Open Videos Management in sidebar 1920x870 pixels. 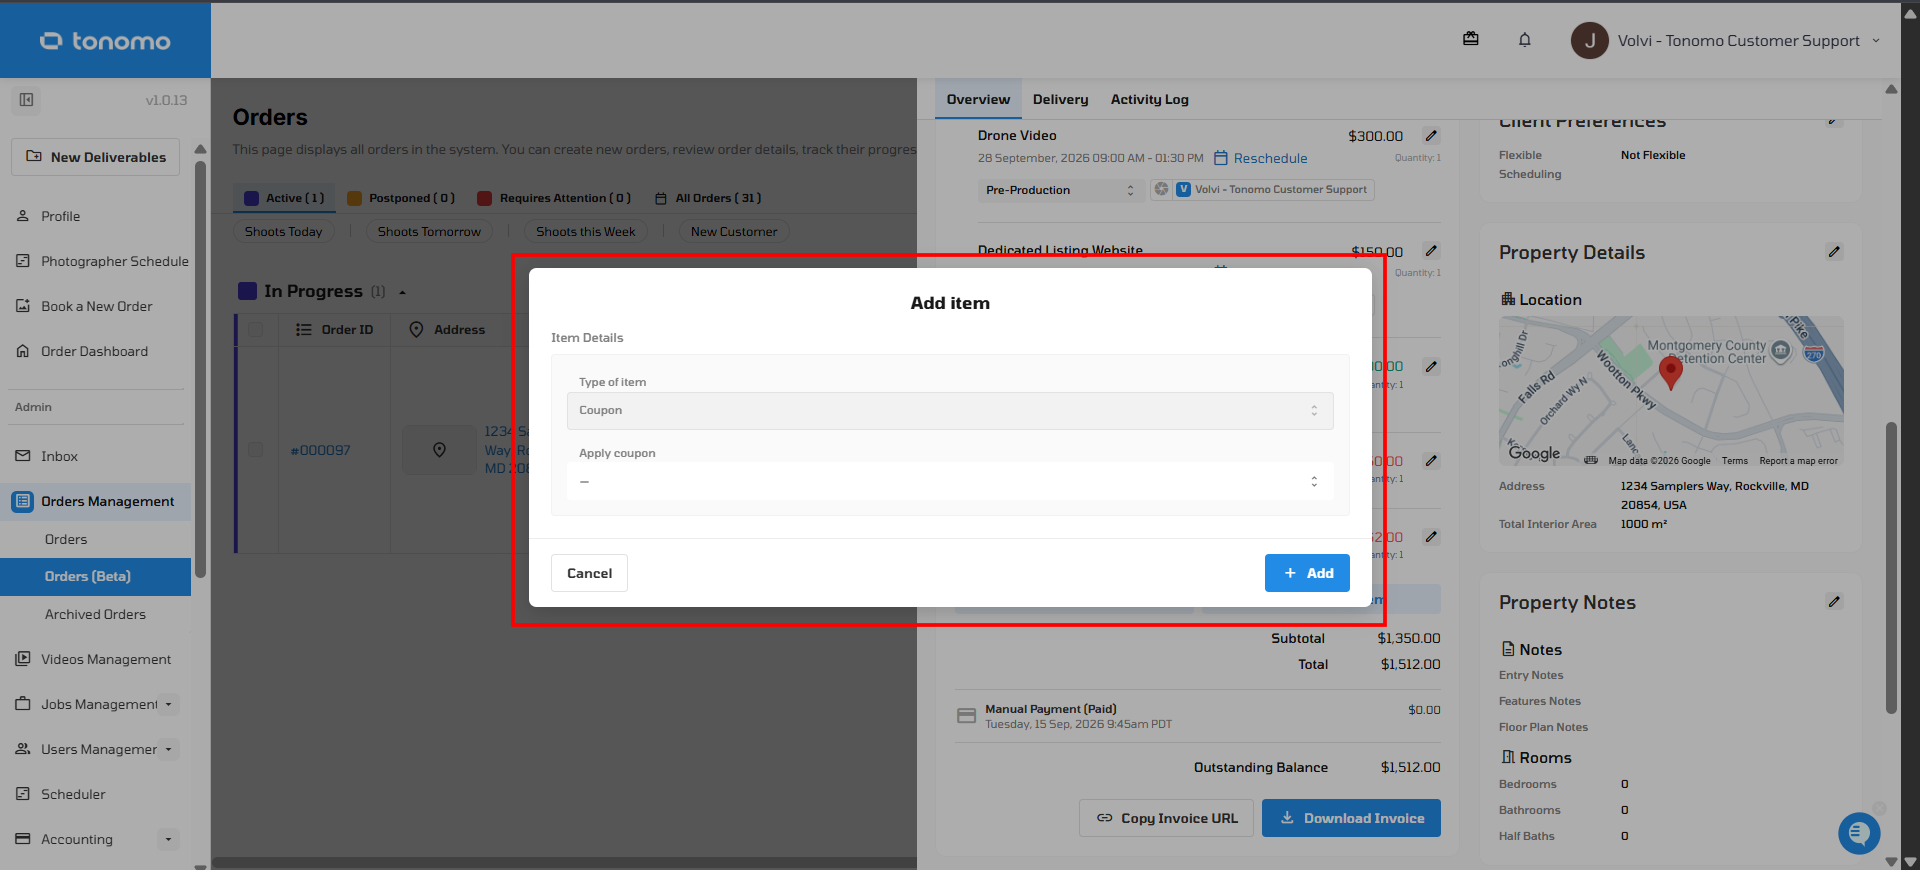(106, 659)
